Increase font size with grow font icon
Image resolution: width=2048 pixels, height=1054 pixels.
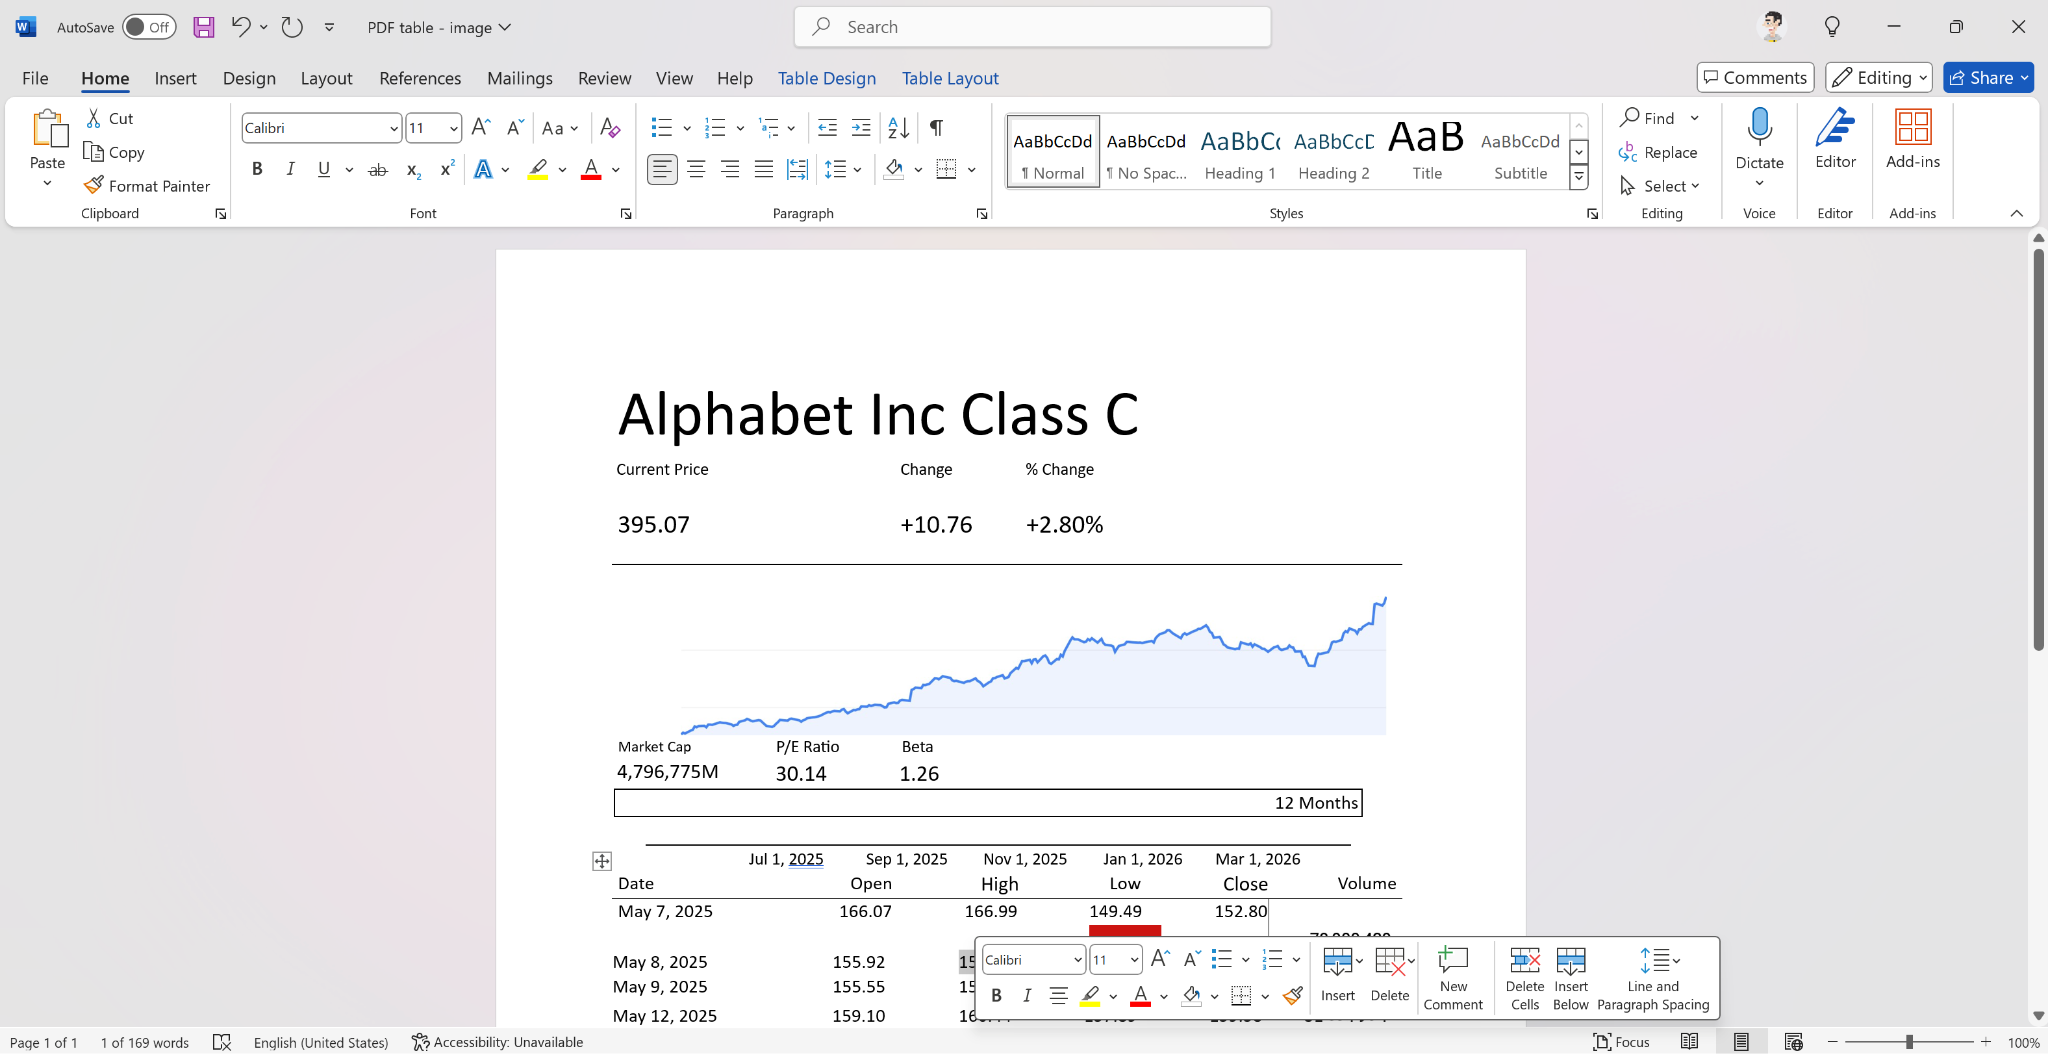(x=481, y=128)
